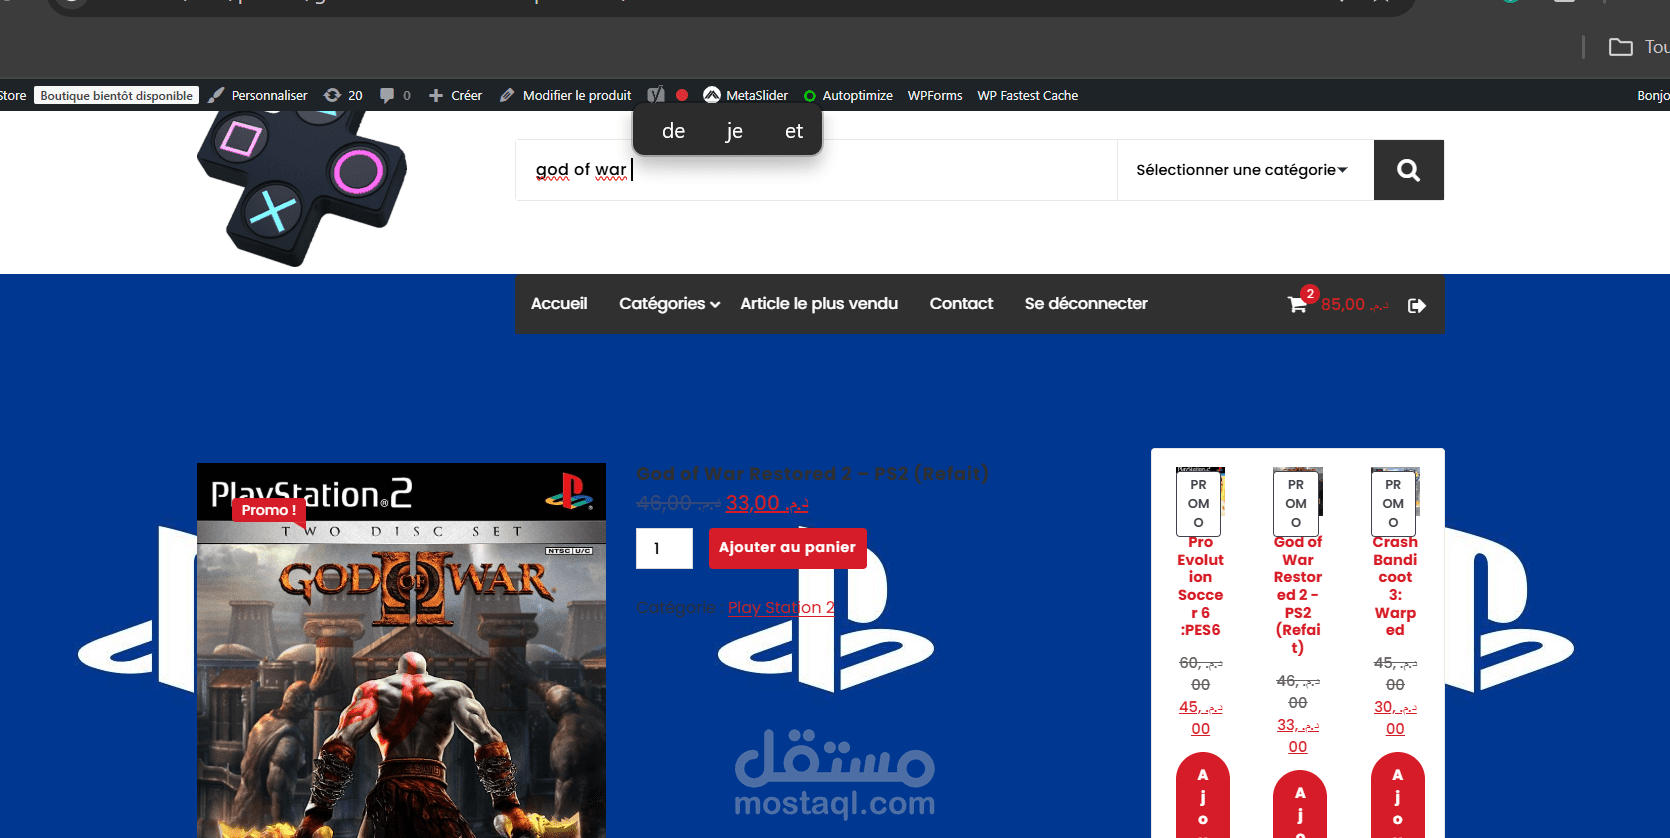Open Crash Bandicoot 3: Warped product link
This screenshot has height=838, width=1670.
point(1395,586)
